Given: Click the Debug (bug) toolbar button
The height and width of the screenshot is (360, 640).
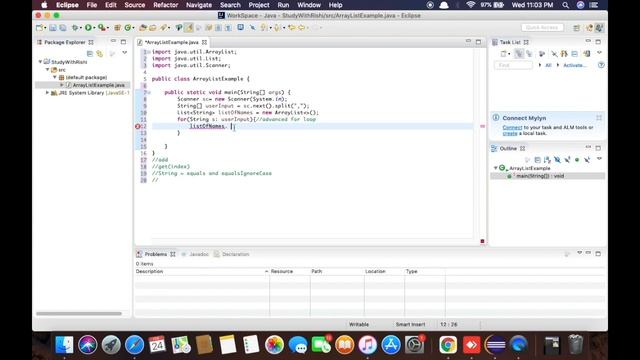Looking at the screenshot, I should (x=75, y=28).
